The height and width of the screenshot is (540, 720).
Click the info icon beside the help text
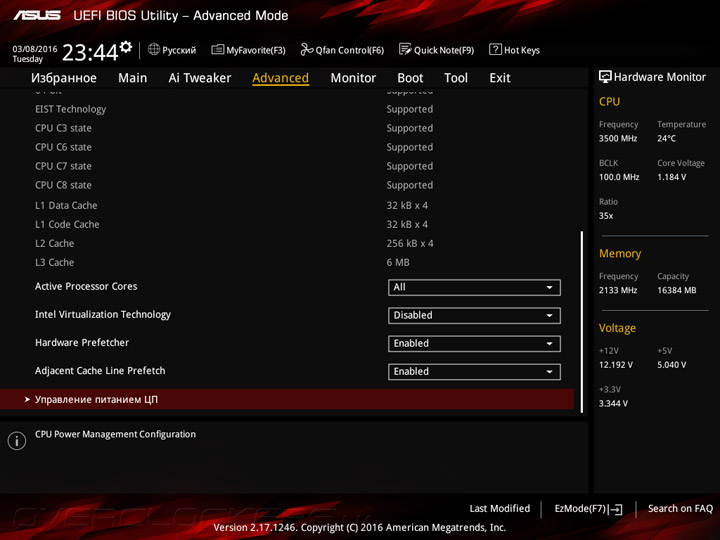pyautogui.click(x=17, y=441)
